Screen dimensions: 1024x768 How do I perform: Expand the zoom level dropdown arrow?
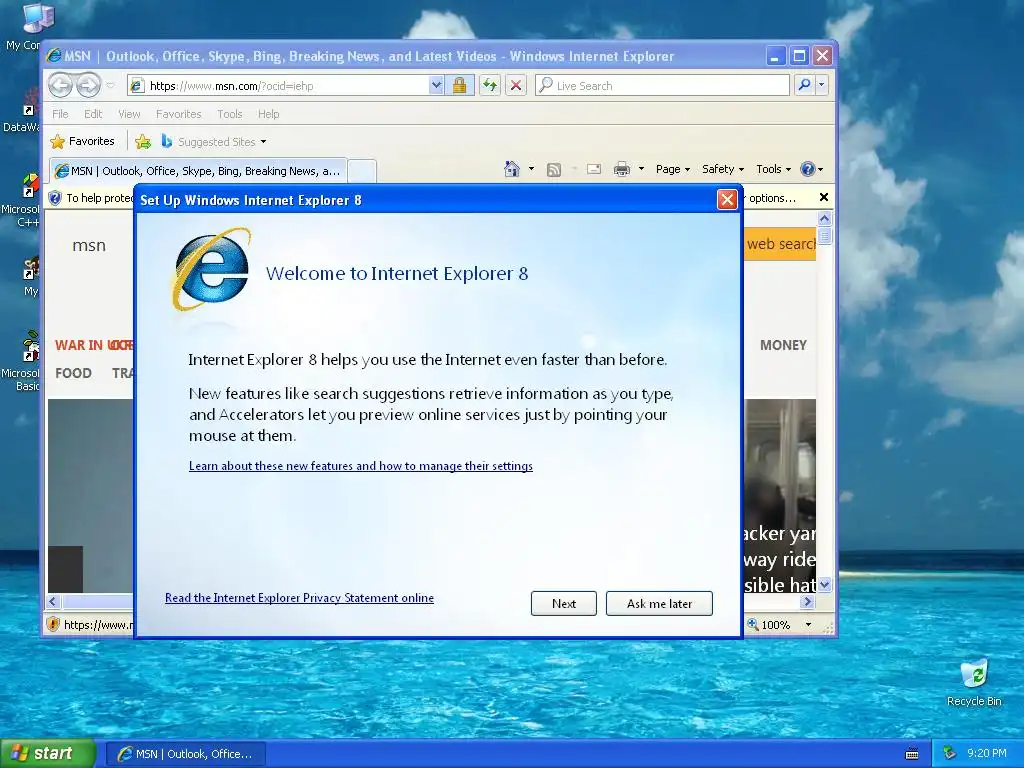coord(808,625)
